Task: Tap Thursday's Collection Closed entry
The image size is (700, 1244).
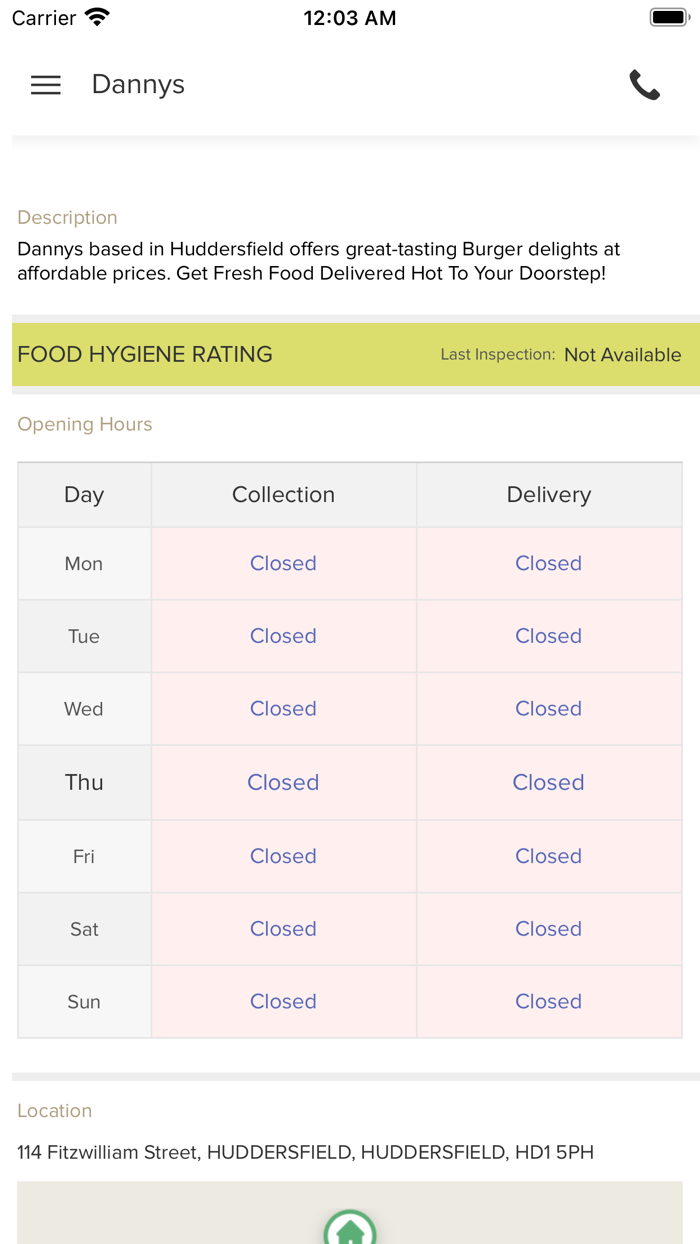Action: click(x=283, y=782)
